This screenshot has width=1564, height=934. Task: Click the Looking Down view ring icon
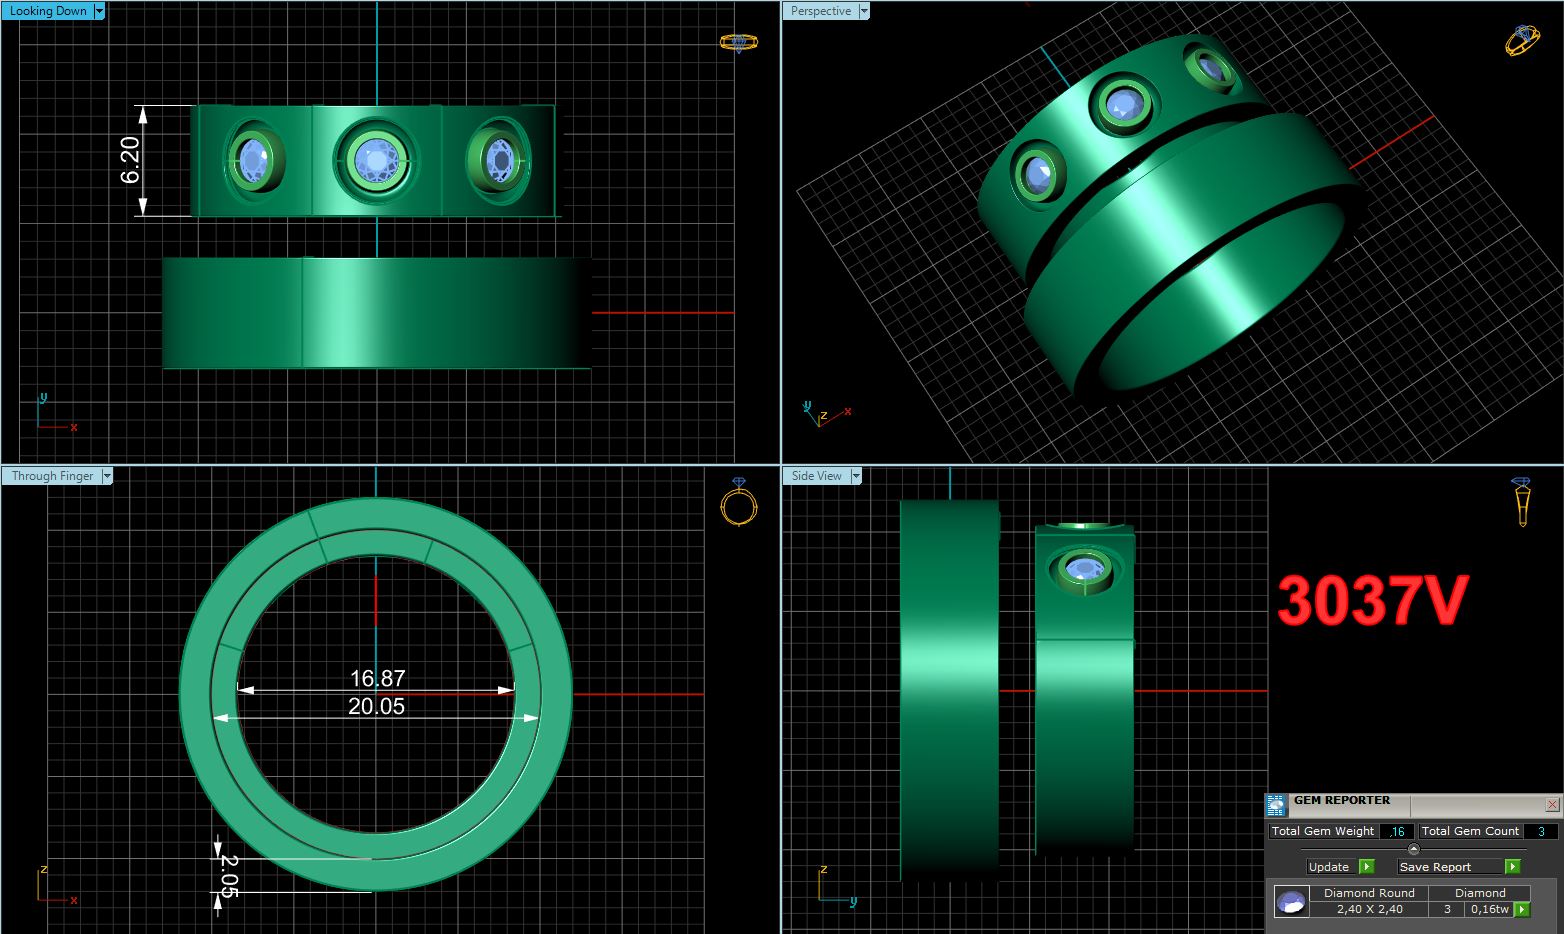tap(738, 43)
